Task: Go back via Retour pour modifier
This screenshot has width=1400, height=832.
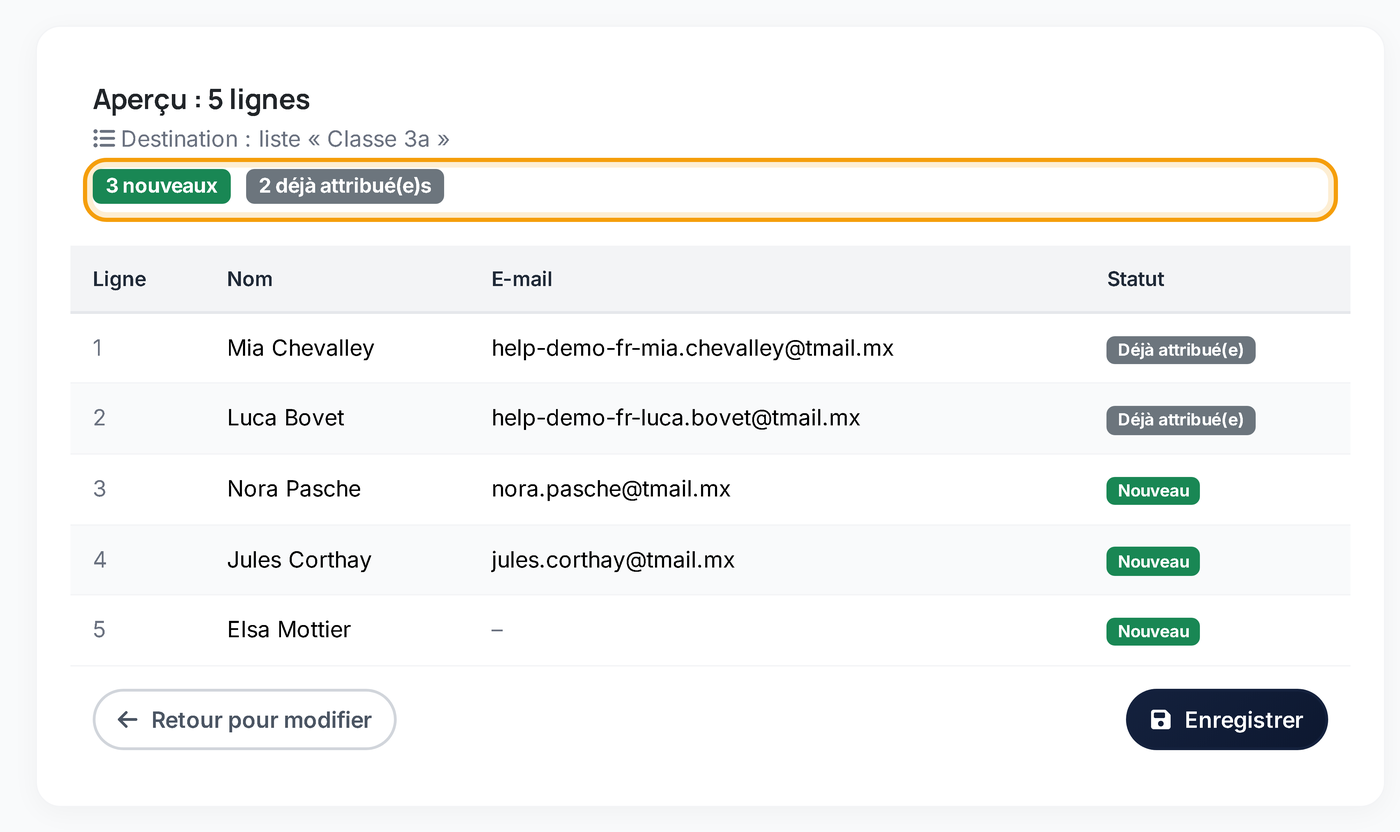Action: [245, 719]
